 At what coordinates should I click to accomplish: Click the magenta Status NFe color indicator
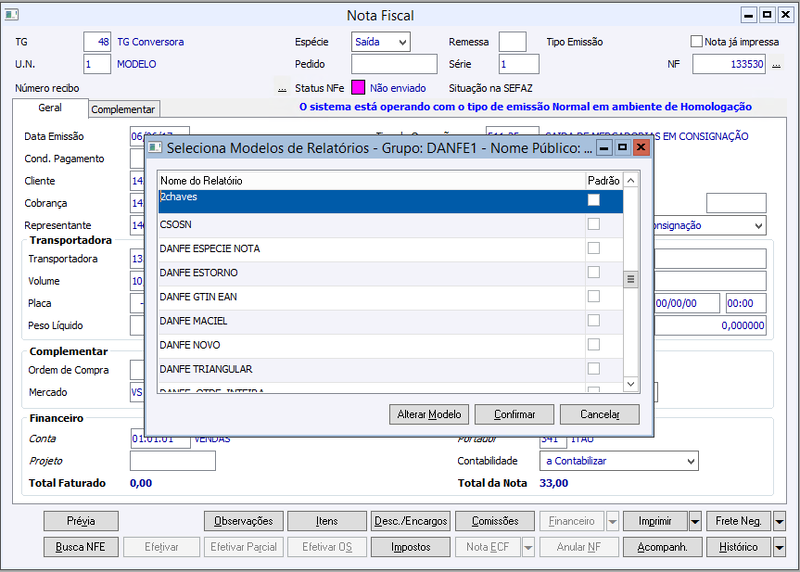[358, 88]
